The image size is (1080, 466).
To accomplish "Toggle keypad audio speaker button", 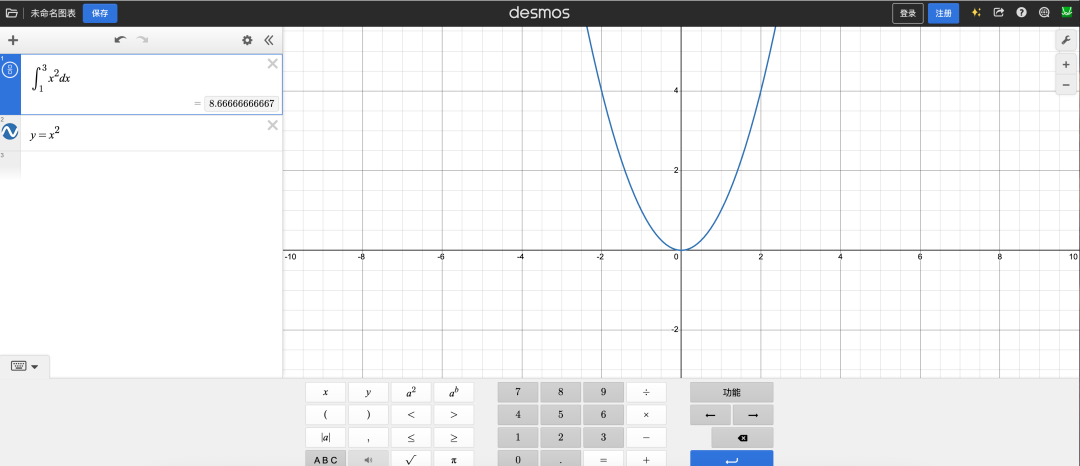I will point(368,459).
